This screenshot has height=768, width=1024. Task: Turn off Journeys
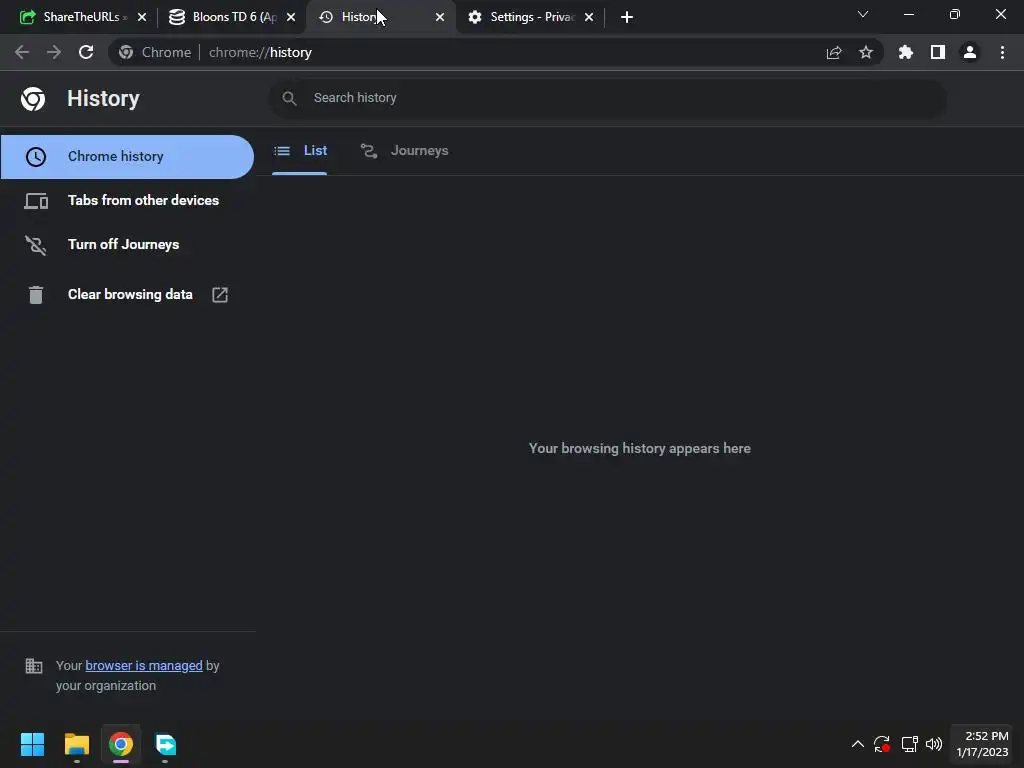point(127,244)
